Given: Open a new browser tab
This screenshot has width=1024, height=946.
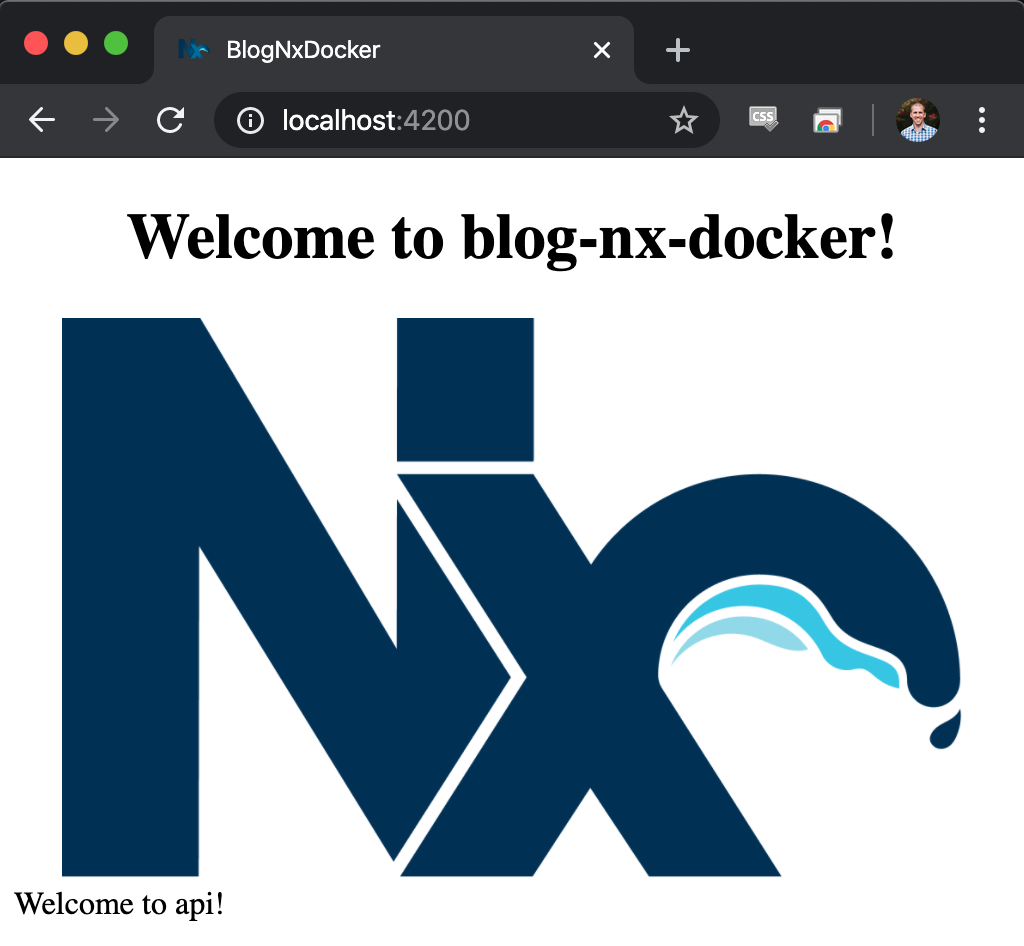Looking at the screenshot, I should 678,50.
